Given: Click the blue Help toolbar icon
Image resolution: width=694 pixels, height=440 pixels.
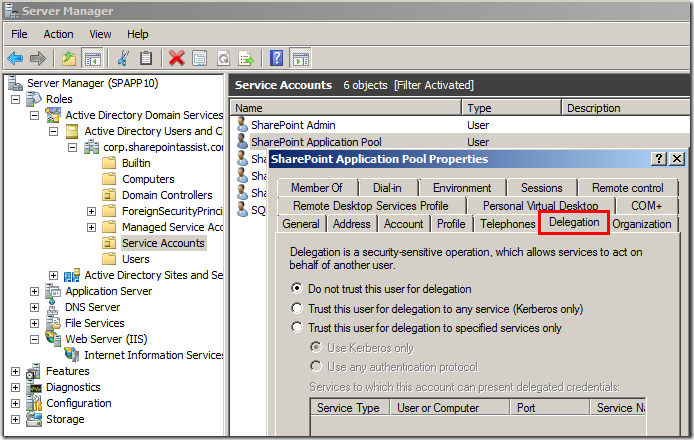Looking at the screenshot, I should tap(276, 58).
